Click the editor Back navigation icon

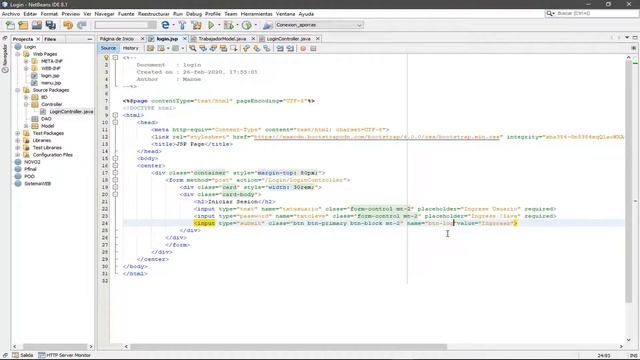(161, 49)
